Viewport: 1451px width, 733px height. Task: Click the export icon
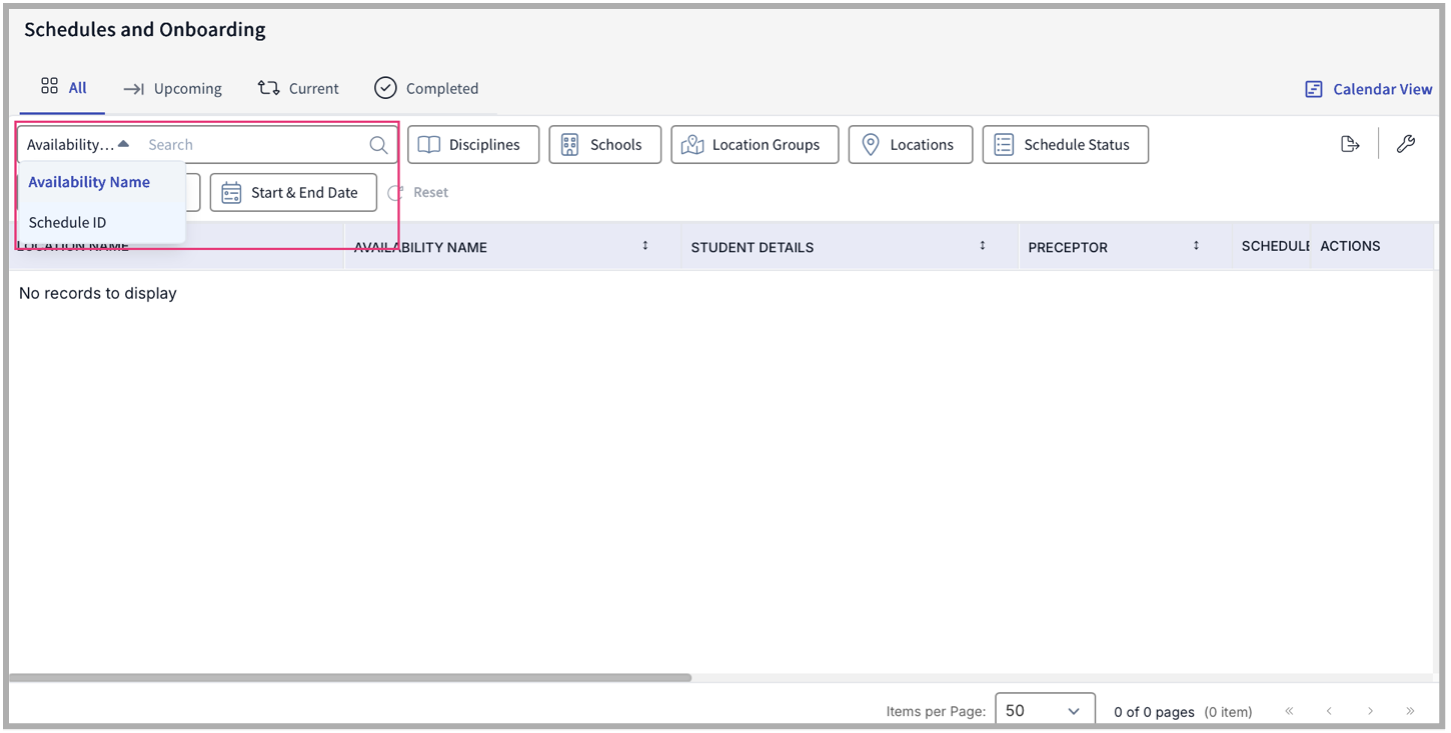pyautogui.click(x=1350, y=144)
